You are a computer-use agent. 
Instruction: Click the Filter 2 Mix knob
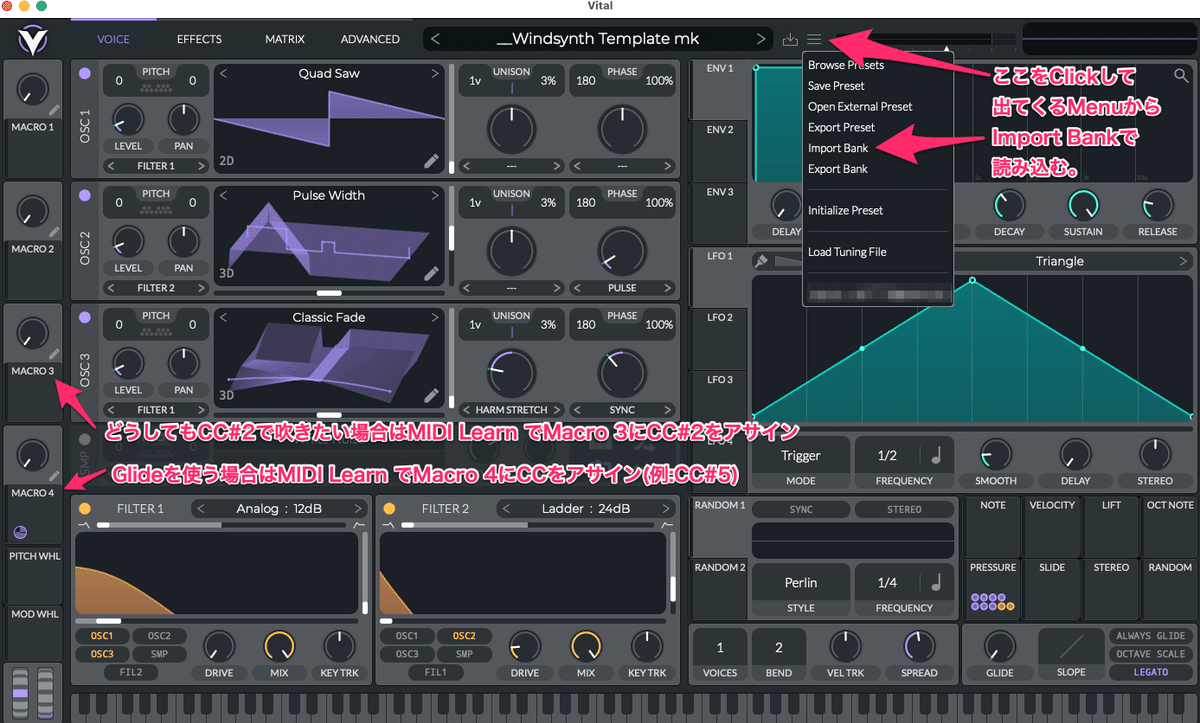tap(585, 647)
